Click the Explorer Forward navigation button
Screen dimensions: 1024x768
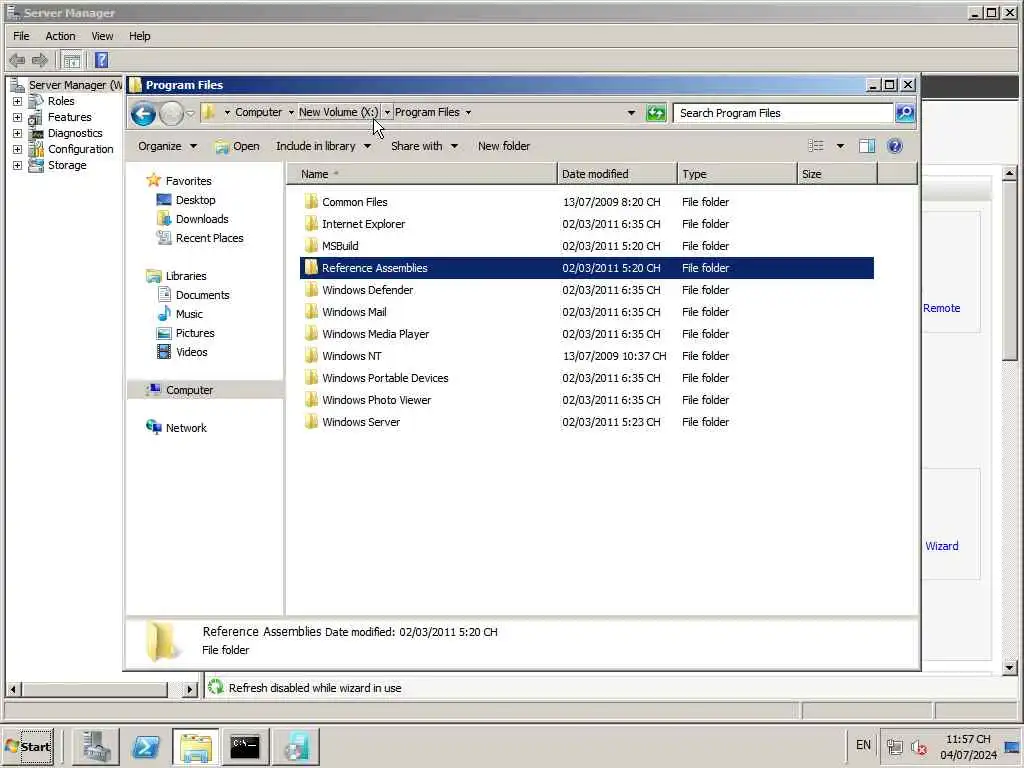[x=171, y=114]
